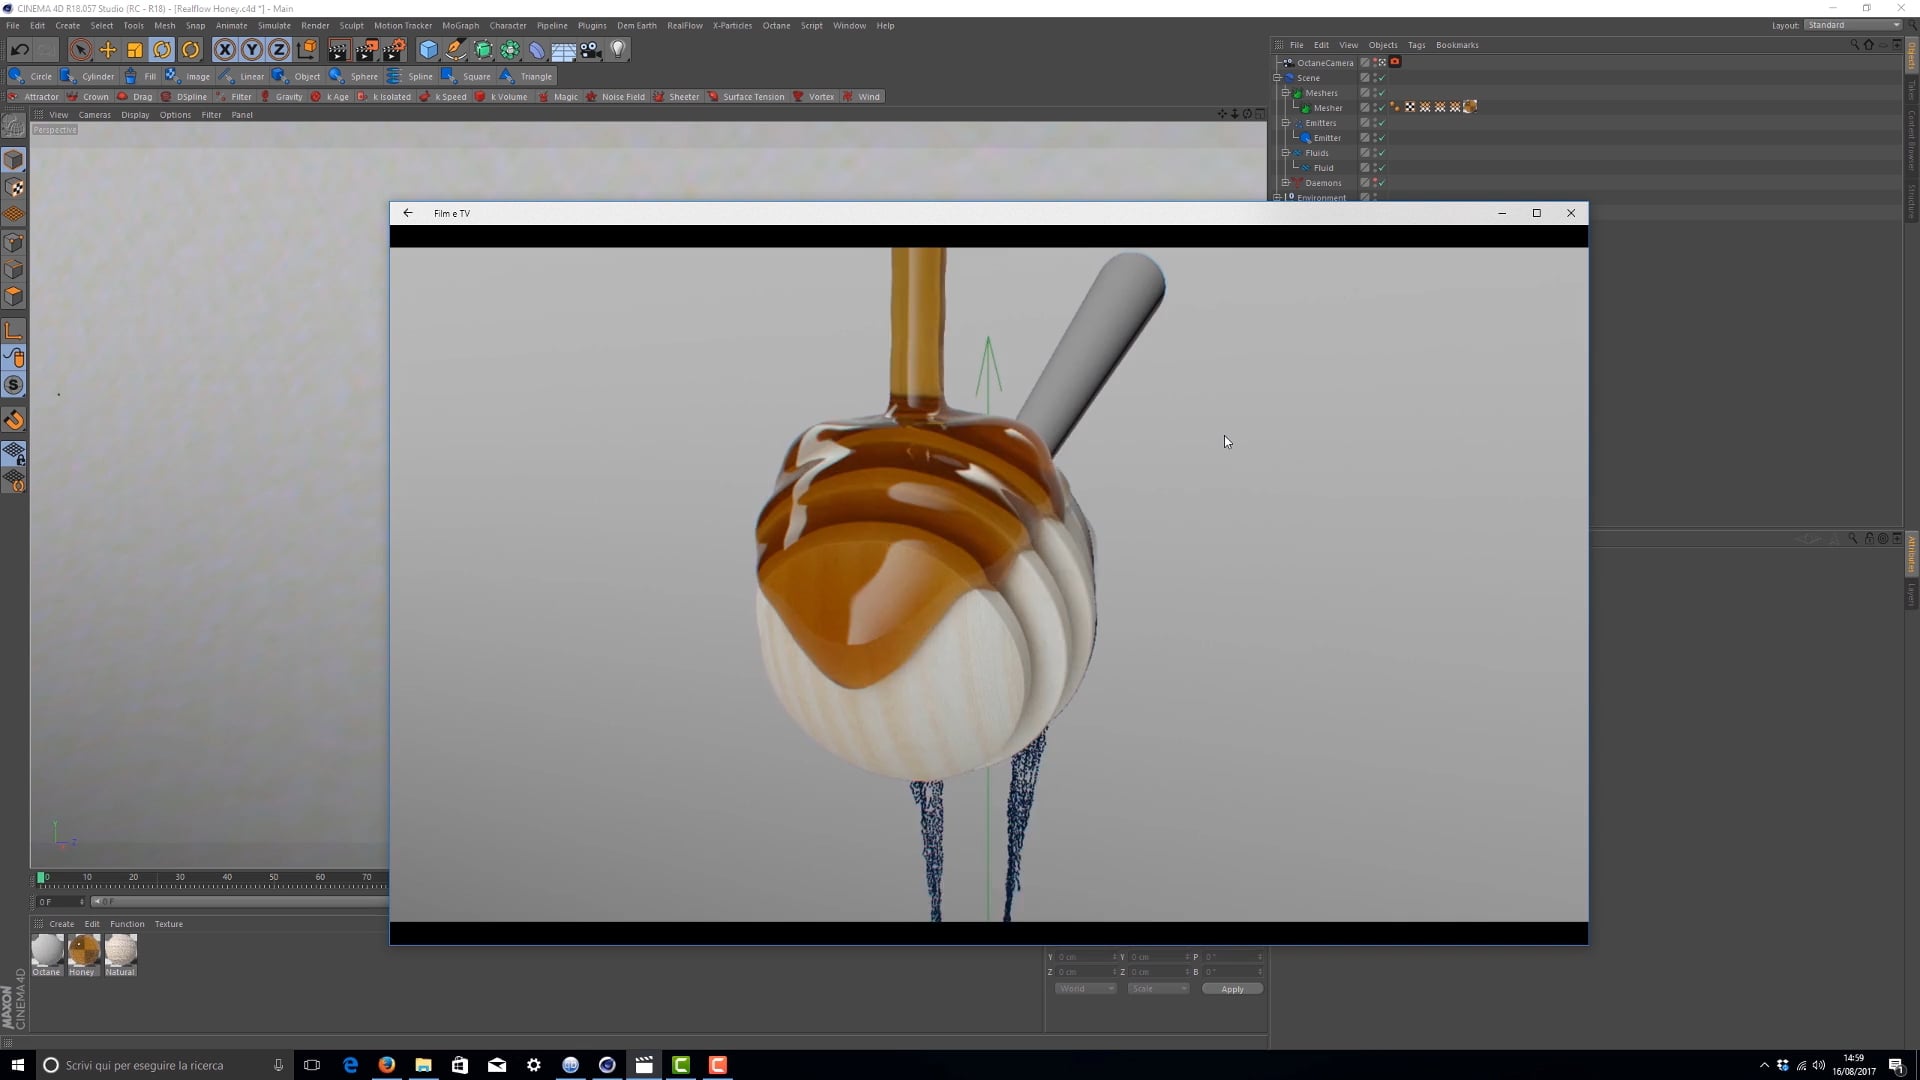1920x1080 pixels.
Task: Collapse the Meshers group in the Object Manager
Action: click(x=1286, y=93)
